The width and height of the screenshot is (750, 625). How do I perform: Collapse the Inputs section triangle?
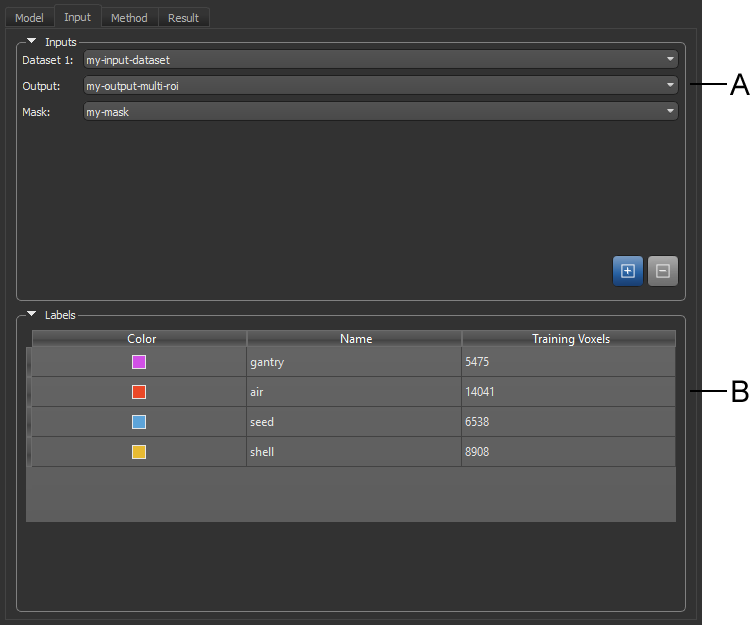(32, 42)
